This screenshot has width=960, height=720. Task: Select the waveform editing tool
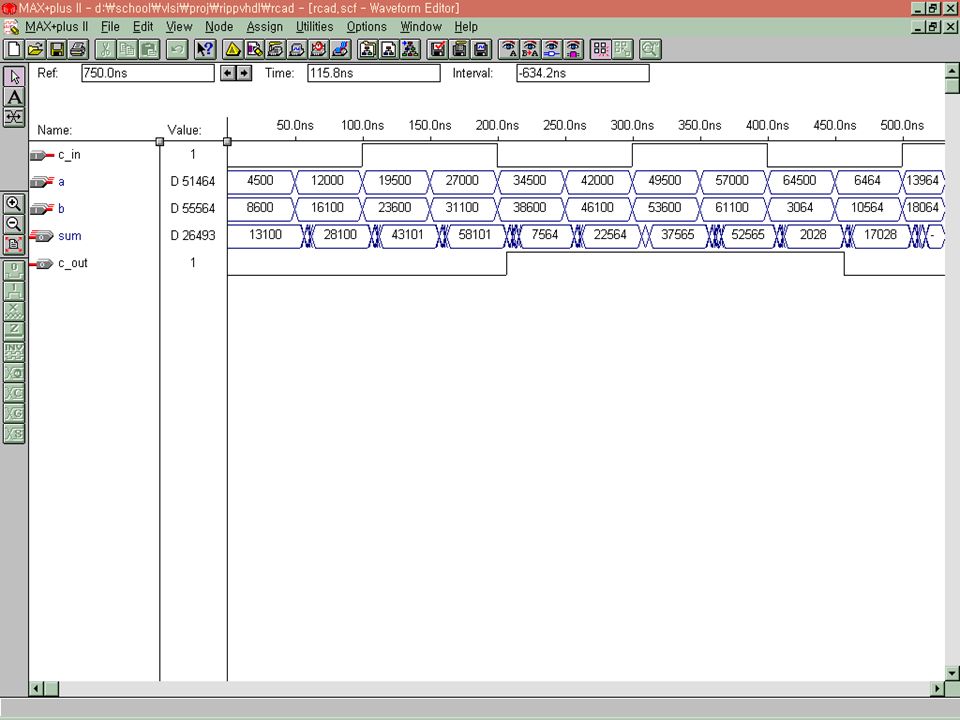point(14,117)
